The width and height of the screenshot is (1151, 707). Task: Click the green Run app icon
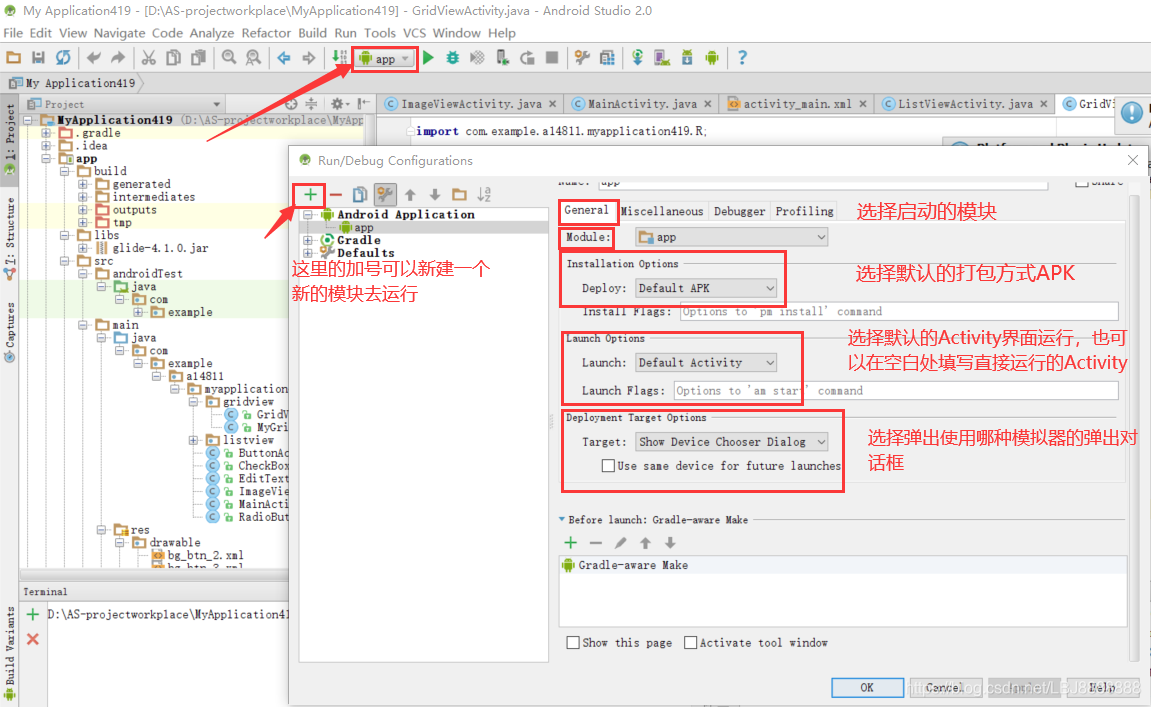point(429,58)
